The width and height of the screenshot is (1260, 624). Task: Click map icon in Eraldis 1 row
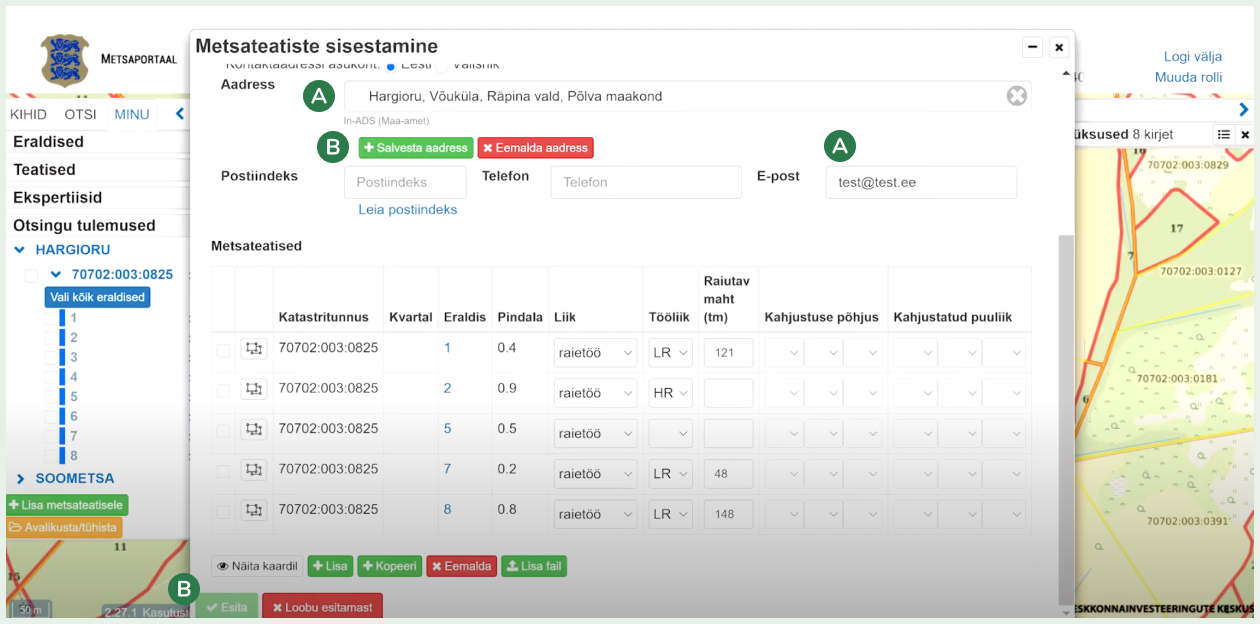pos(254,348)
